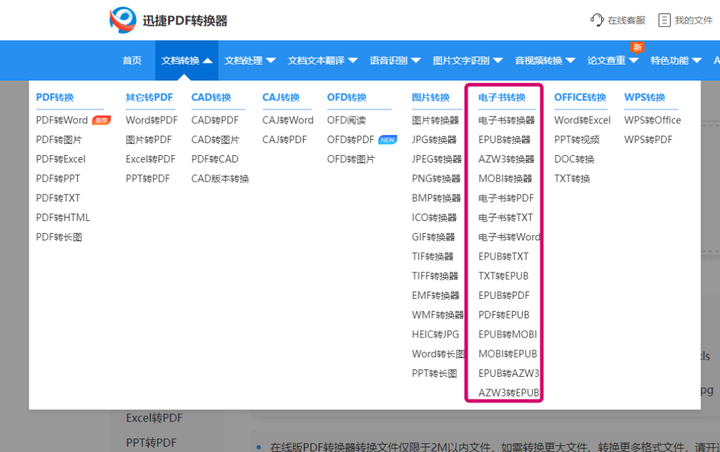The image size is (720, 452).
Task: Select PDF转长图 entry
Action: pyautogui.click(x=59, y=237)
